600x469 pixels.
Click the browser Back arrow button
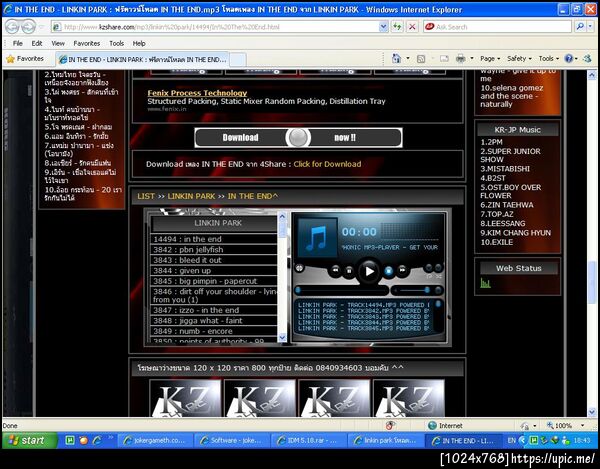point(13,27)
